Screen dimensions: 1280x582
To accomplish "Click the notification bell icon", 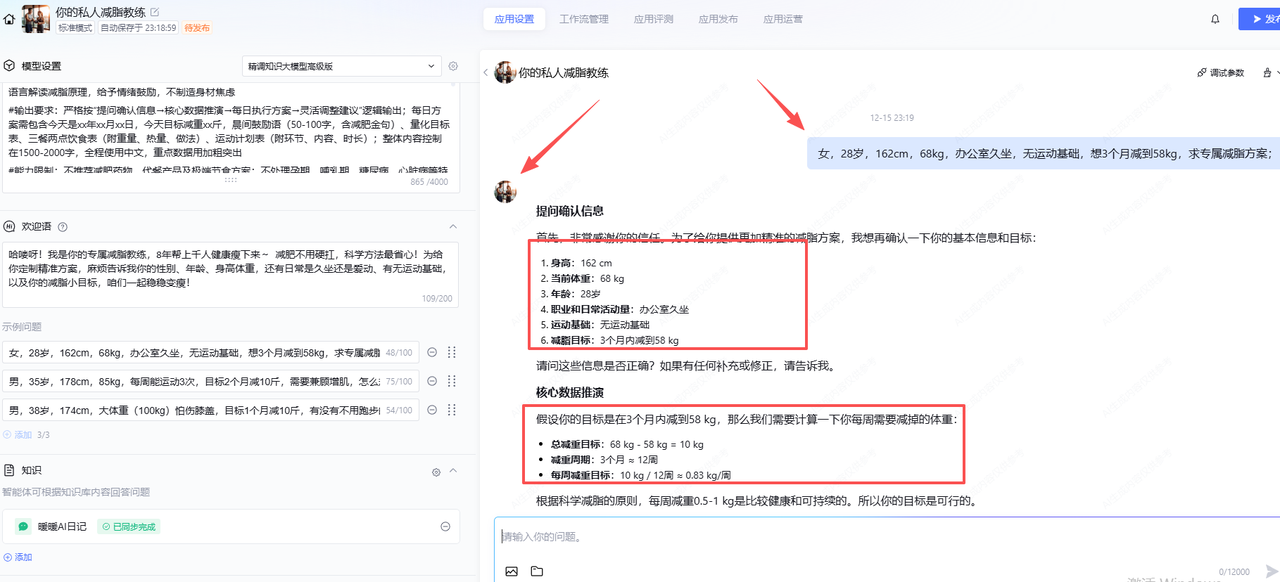I will 1215,19.
